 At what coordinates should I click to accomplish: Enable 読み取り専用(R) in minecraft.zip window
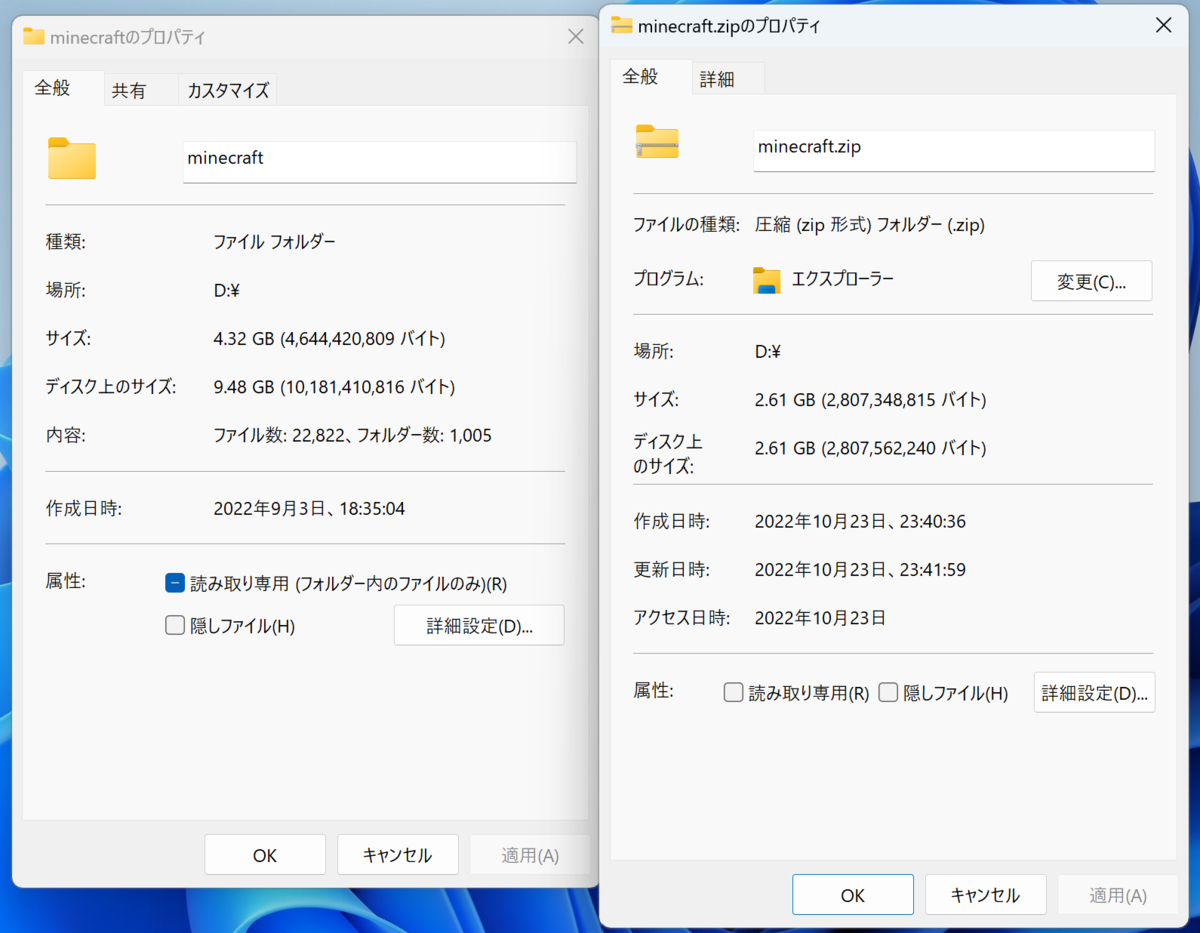(x=733, y=693)
